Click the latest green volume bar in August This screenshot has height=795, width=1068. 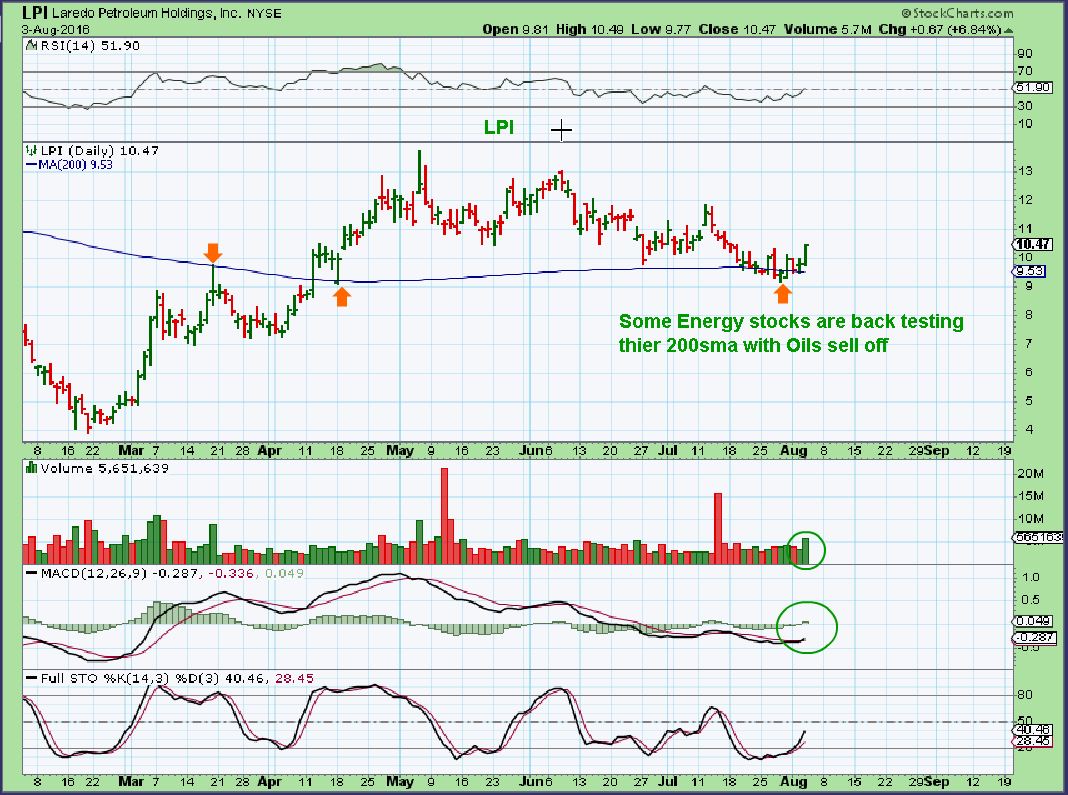pyautogui.click(x=806, y=551)
